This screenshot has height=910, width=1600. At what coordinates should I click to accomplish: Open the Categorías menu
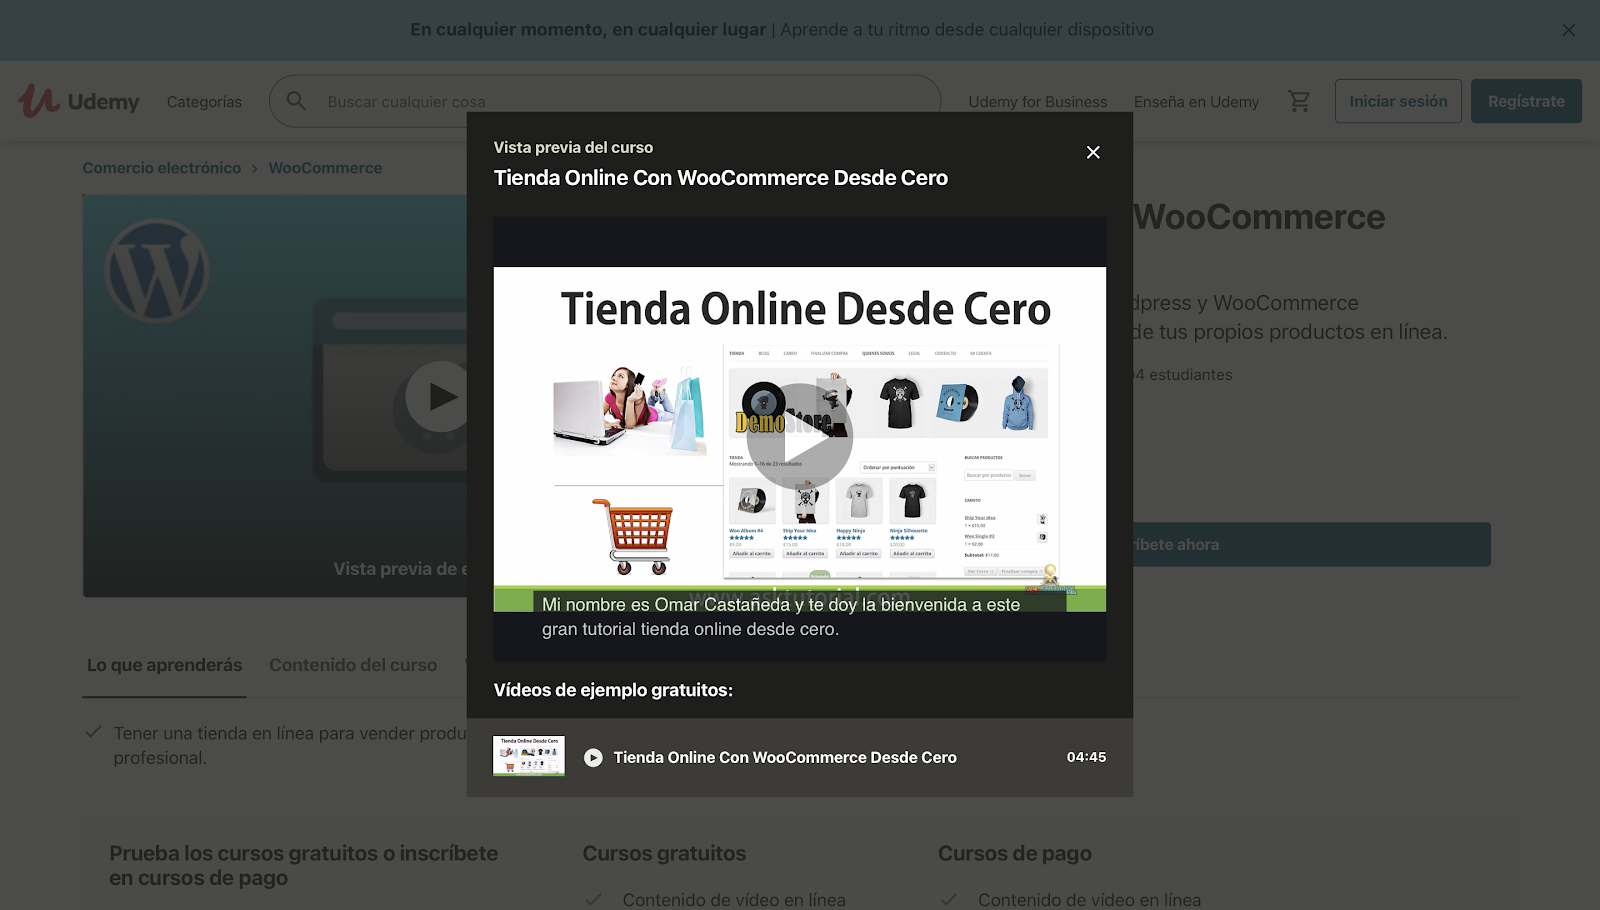[x=204, y=102]
